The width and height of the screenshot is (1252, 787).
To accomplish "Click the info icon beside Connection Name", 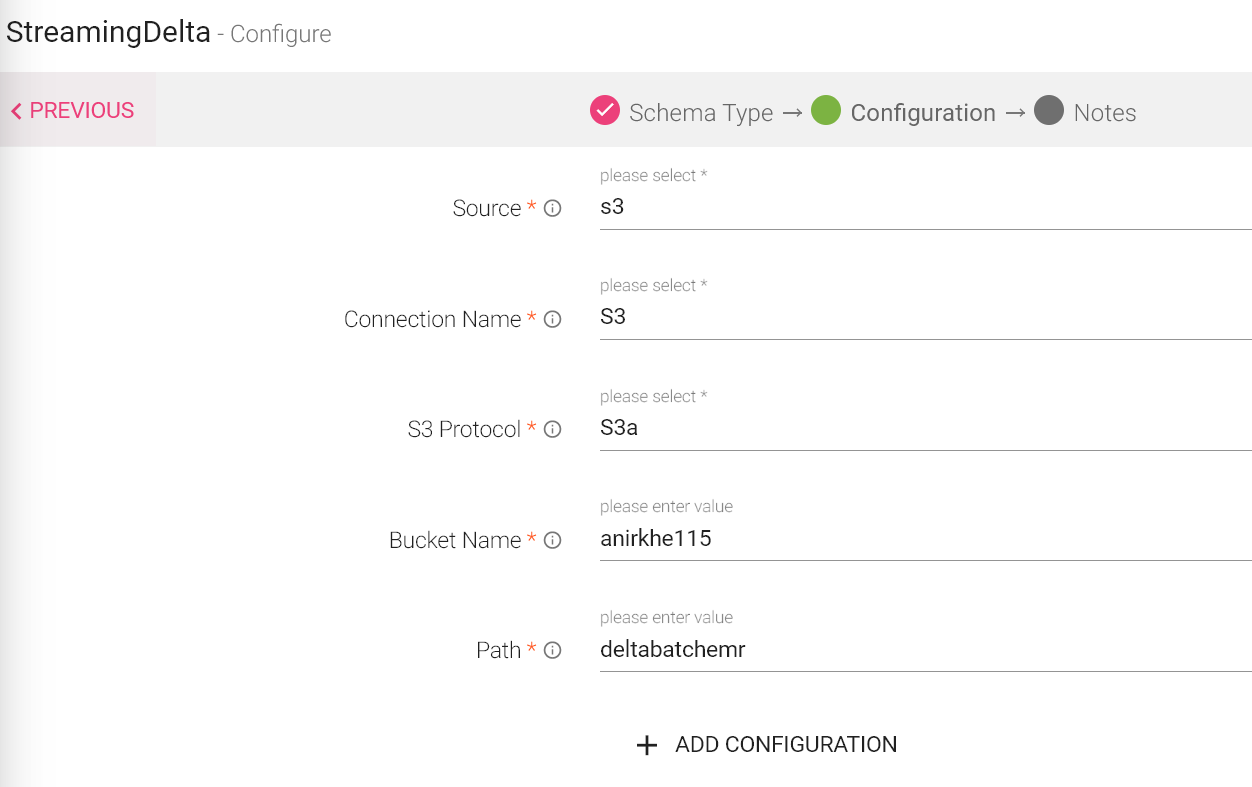I will pyautogui.click(x=552, y=320).
